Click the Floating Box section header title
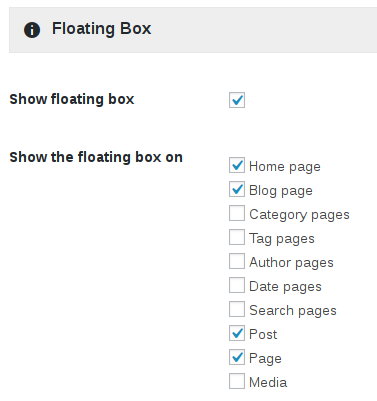The width and height of the screenshot is (377, 401). click(x=102, y=29)
